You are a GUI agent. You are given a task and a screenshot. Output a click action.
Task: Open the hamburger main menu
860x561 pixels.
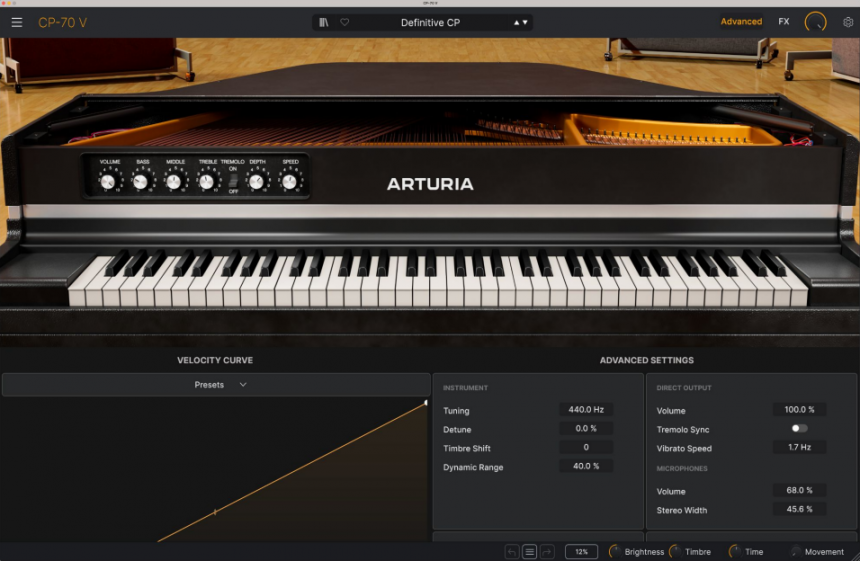click(x=17, y=22)
